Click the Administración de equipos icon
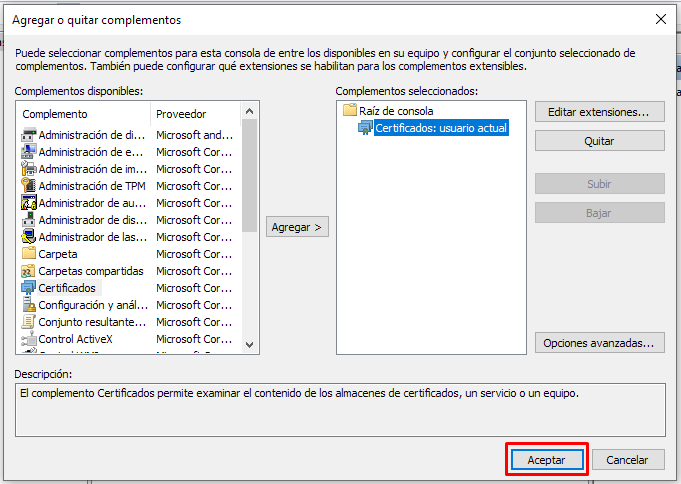 pyautogui.click(x=29, y=152)
